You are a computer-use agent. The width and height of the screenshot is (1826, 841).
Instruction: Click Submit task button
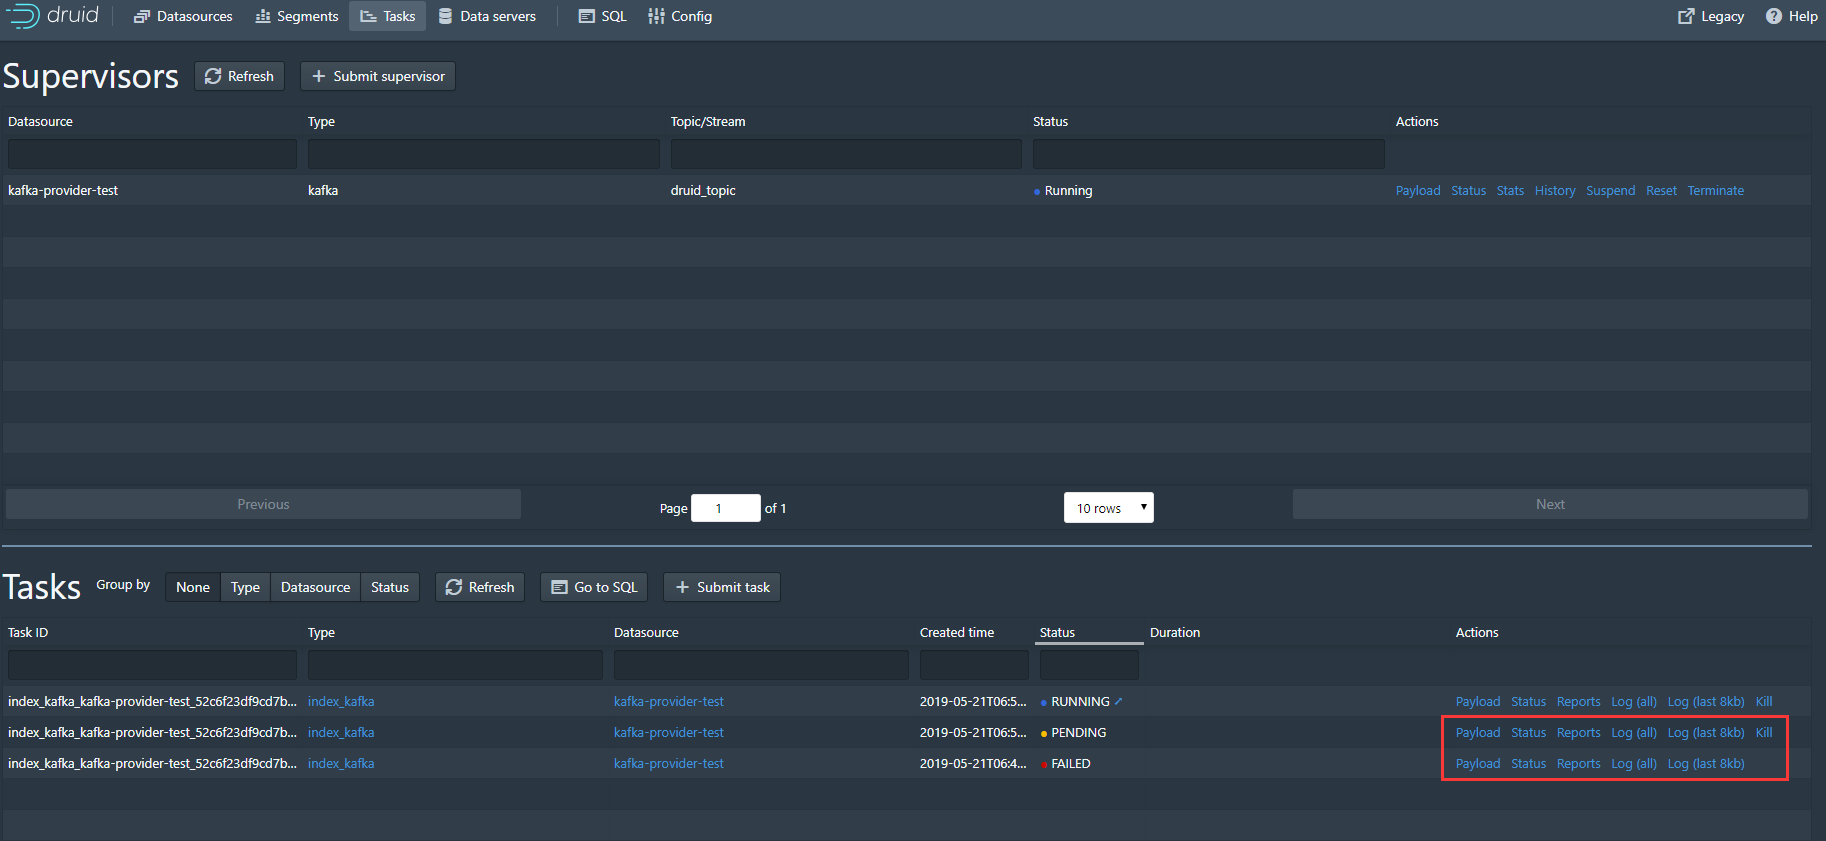722,587
